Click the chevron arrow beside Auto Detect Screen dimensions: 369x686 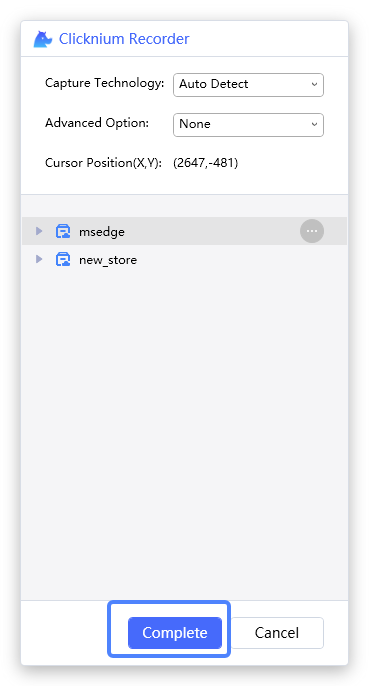click(x=314, y=84)
